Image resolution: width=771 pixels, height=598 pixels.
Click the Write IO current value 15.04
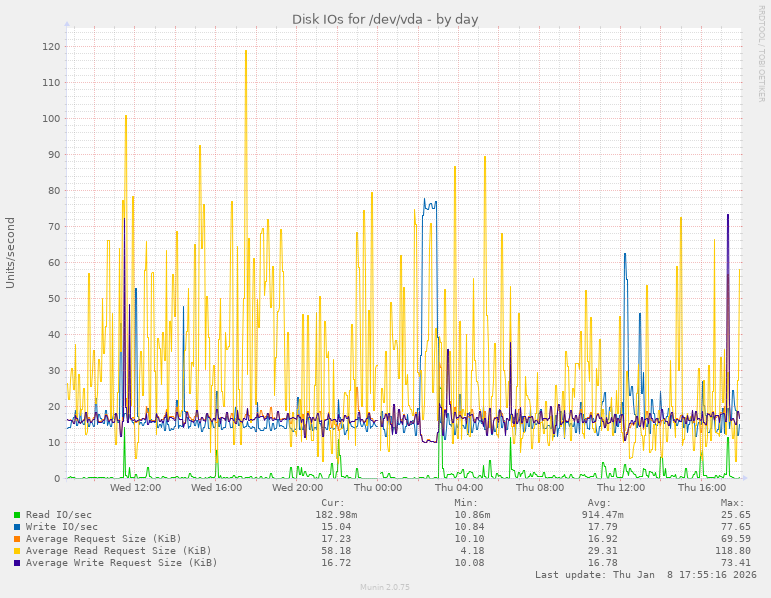336,527
